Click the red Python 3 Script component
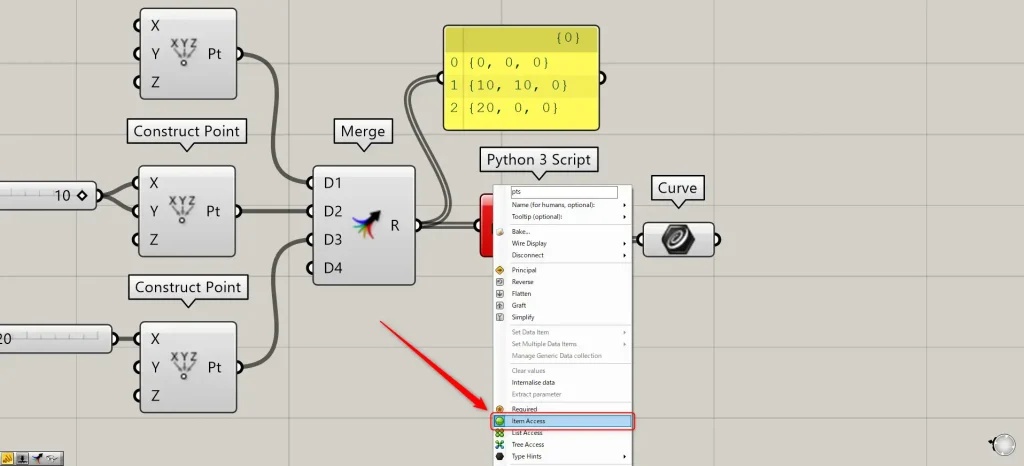This screenshot has height=466, width=1024. tap(487, 225)
